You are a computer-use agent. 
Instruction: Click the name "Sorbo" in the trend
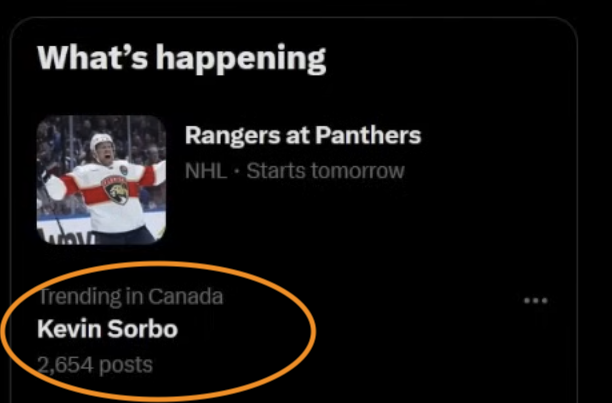(x=148, y=329)
